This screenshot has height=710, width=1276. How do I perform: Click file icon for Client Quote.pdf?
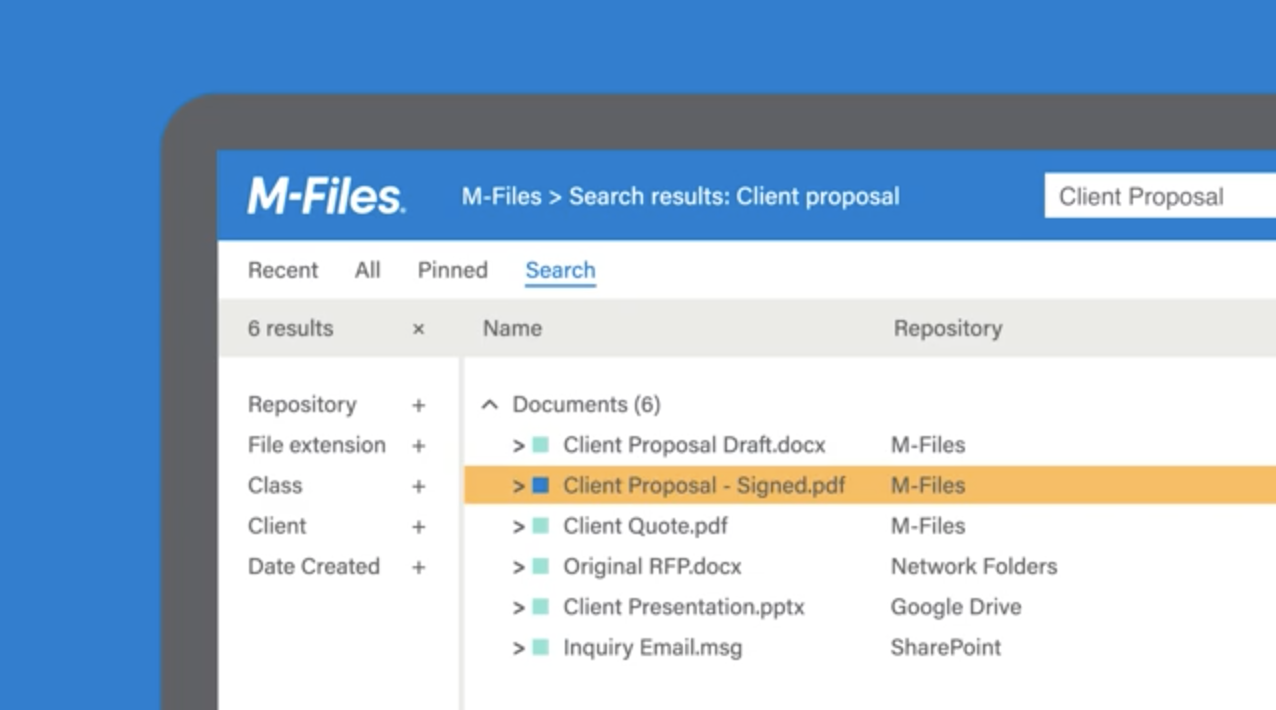541,526
